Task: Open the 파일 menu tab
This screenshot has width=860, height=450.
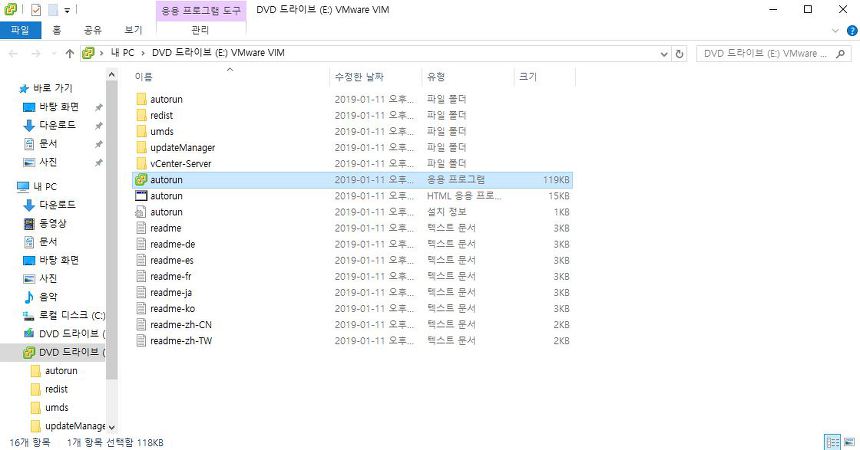Action: (20, 30)
